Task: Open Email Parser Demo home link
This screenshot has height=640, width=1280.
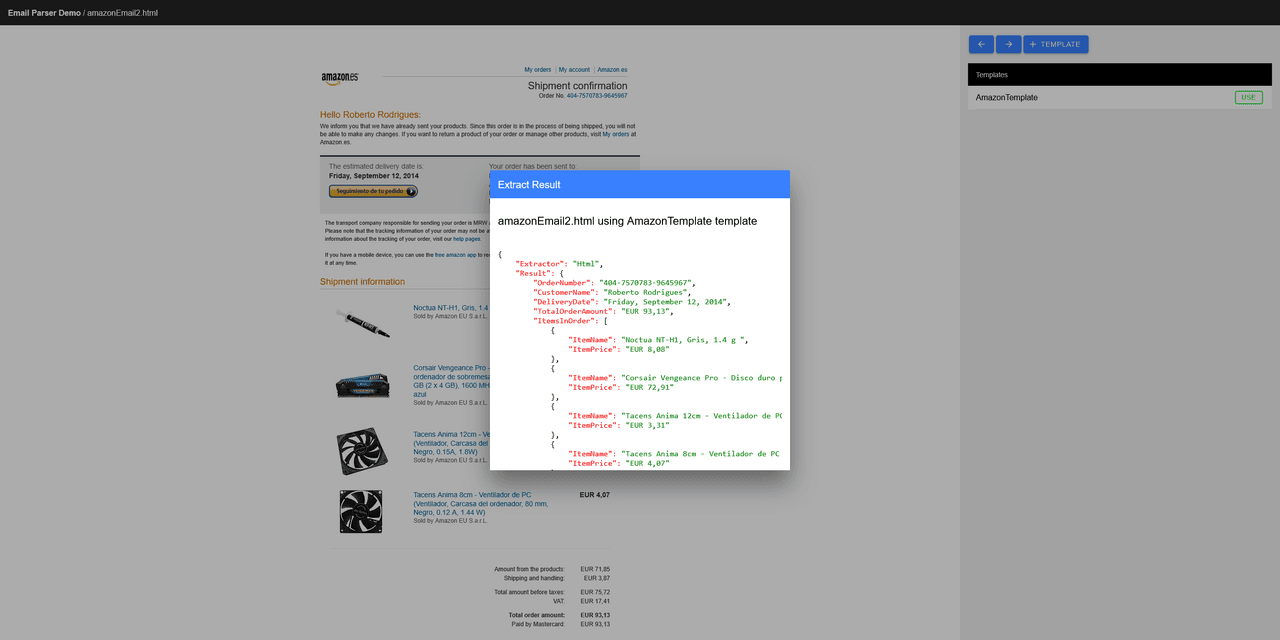Action: click(44, 13)
